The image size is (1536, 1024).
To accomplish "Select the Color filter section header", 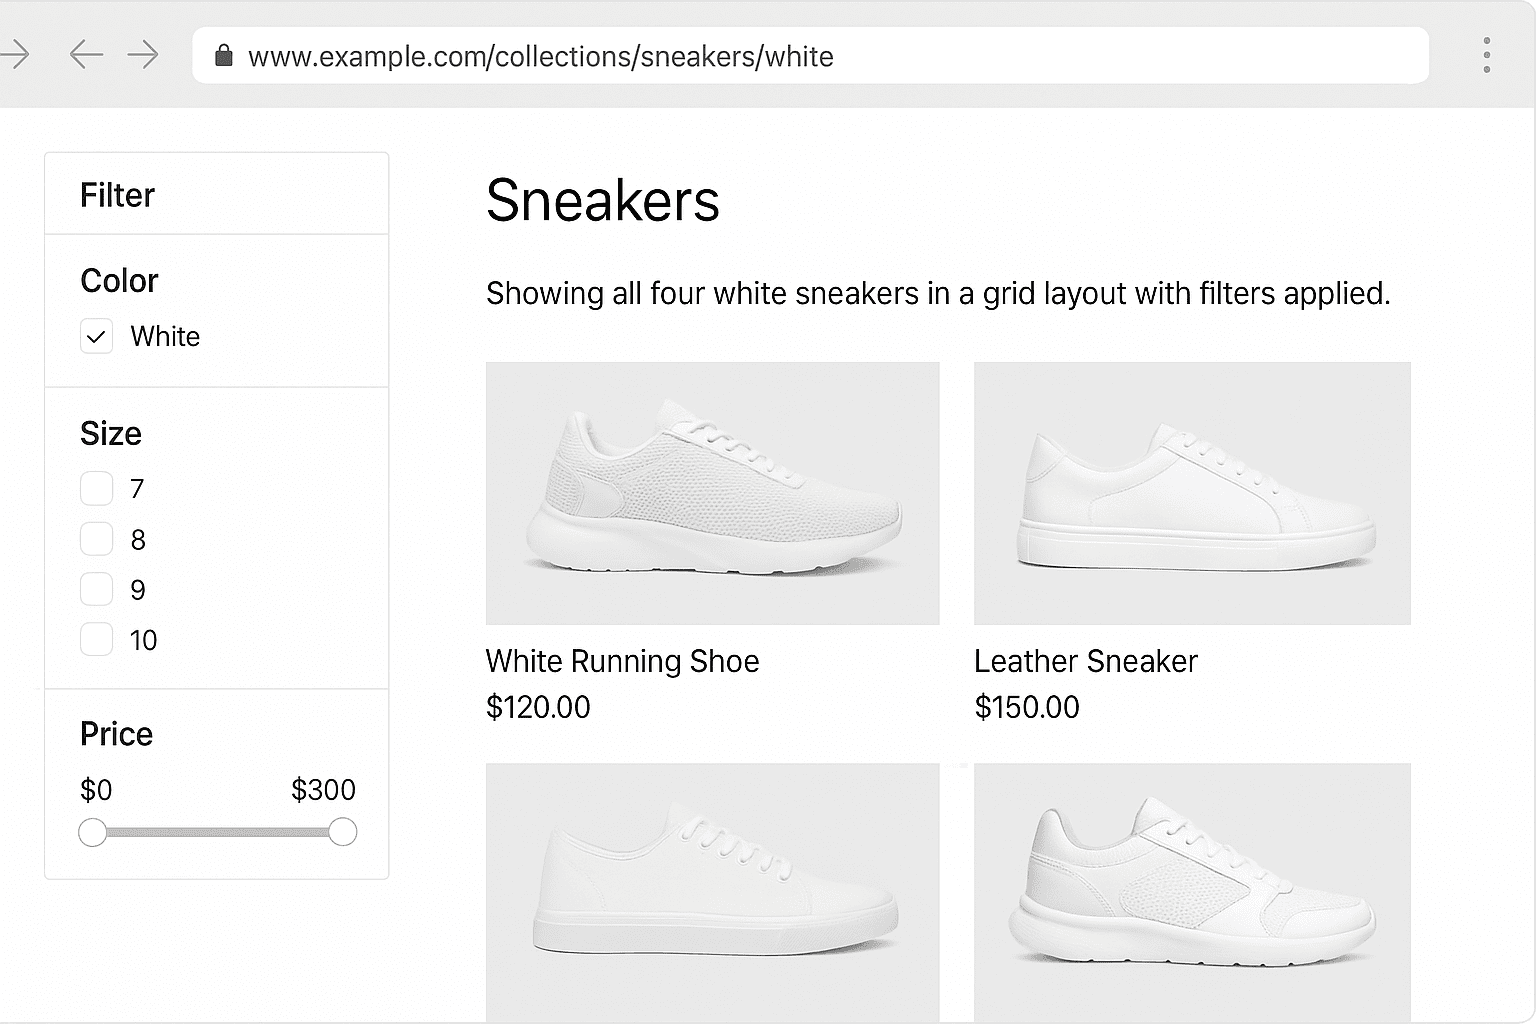I will (x=119, y=280).
